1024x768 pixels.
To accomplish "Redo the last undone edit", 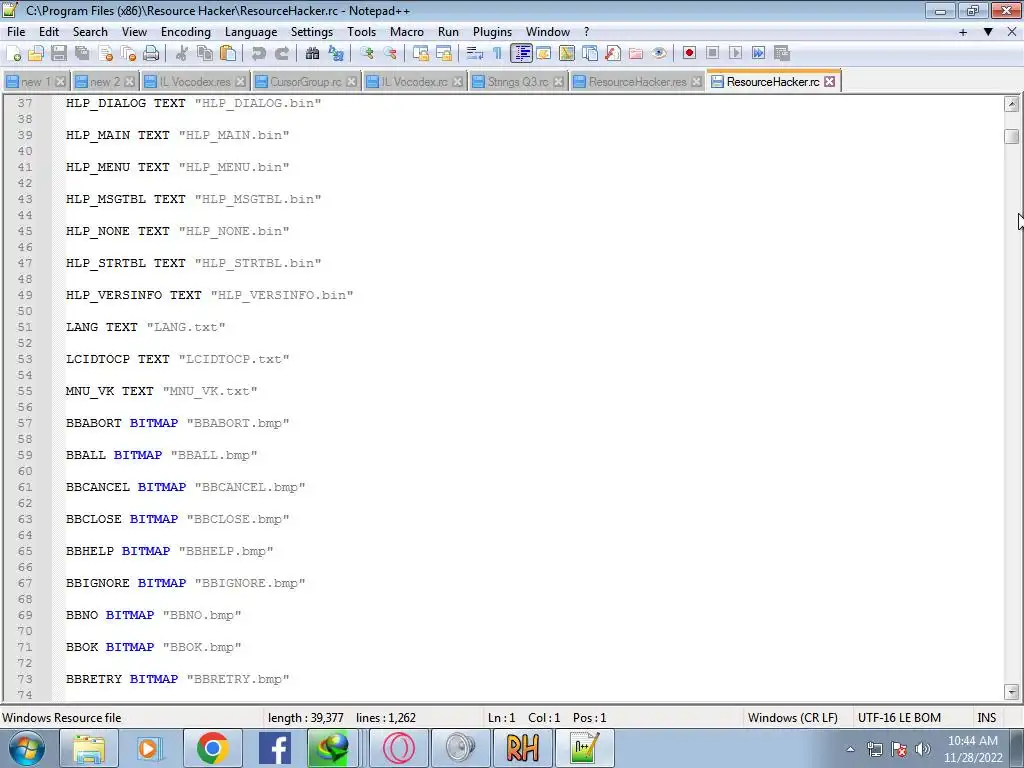I will click(281, 54).
